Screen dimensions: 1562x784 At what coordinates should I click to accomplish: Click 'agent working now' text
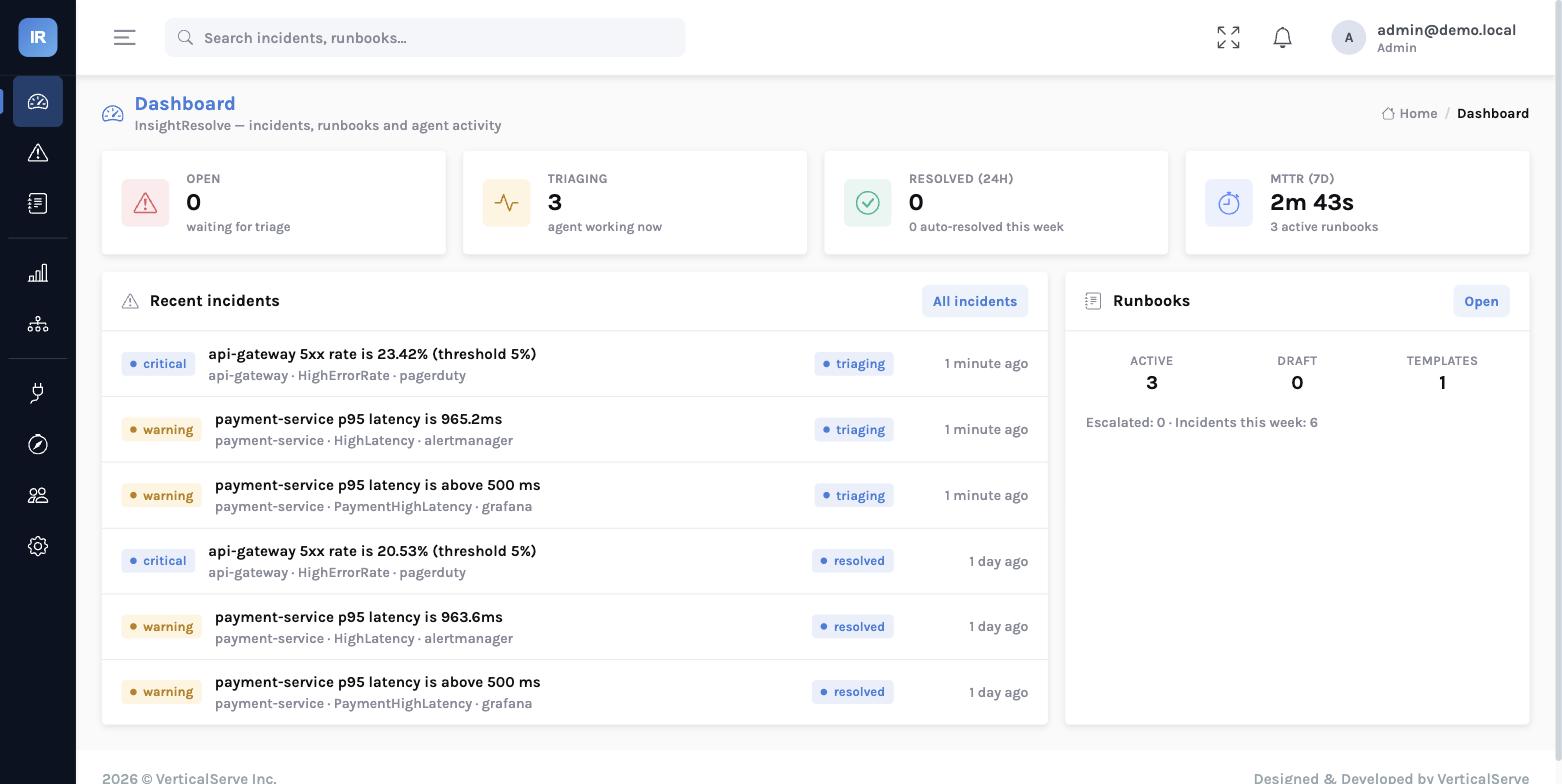click(605, 227)
